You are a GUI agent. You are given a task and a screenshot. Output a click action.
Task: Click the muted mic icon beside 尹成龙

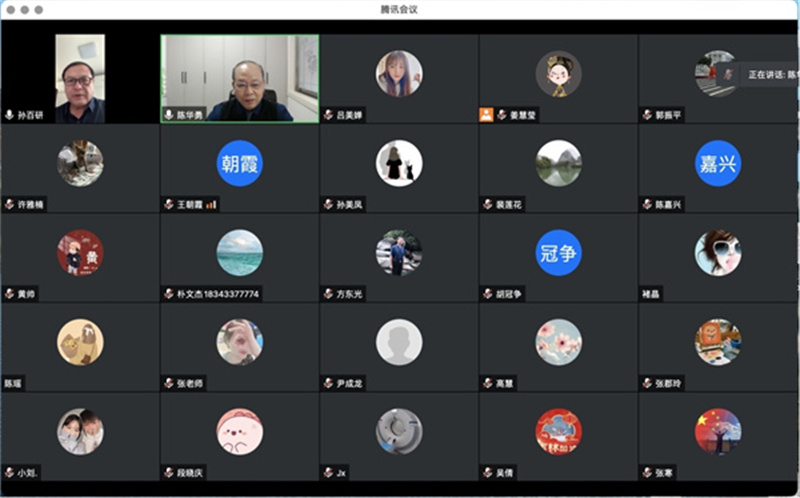[328, 383]
